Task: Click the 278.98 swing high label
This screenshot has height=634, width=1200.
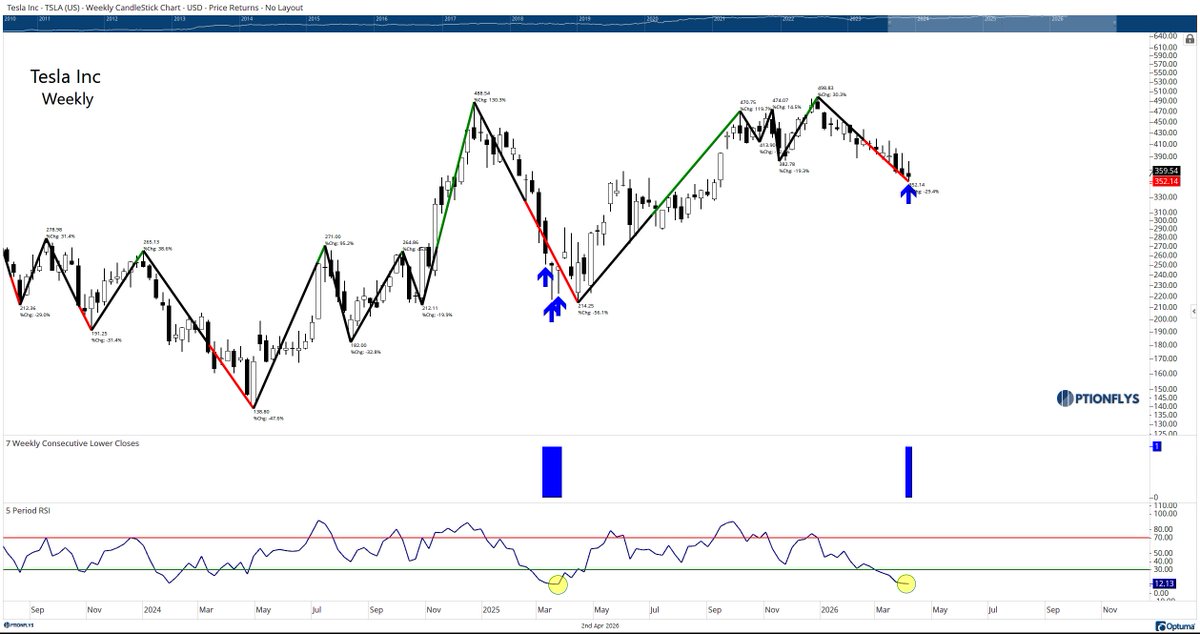Action: [53, 229]
